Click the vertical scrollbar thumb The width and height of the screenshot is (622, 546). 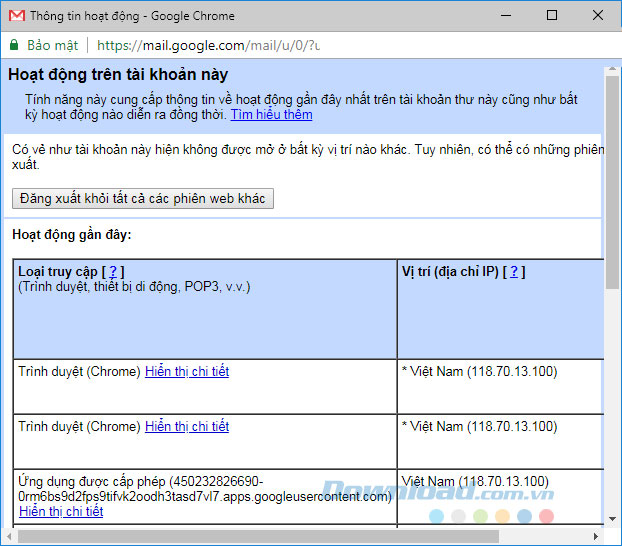(x=613, y=180)
